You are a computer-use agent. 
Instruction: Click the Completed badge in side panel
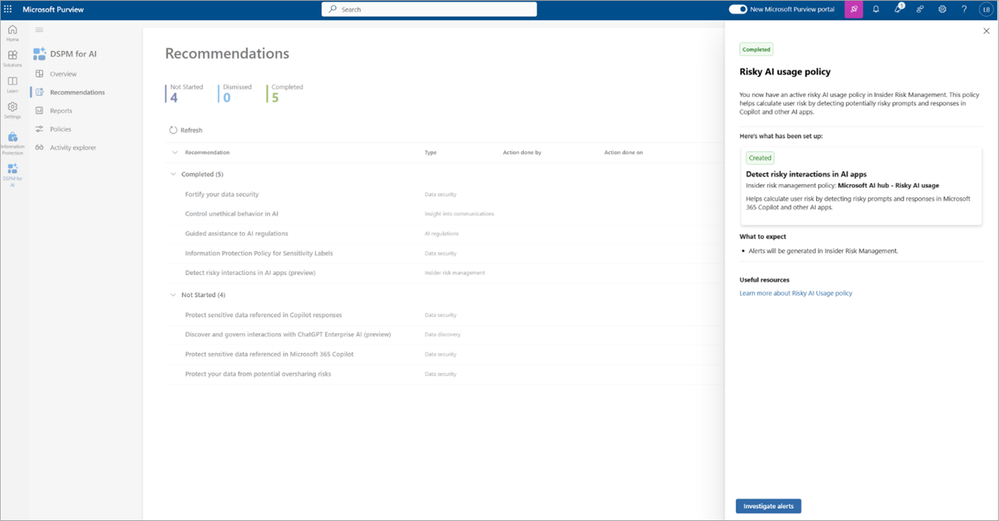click(x=756, y=49)
